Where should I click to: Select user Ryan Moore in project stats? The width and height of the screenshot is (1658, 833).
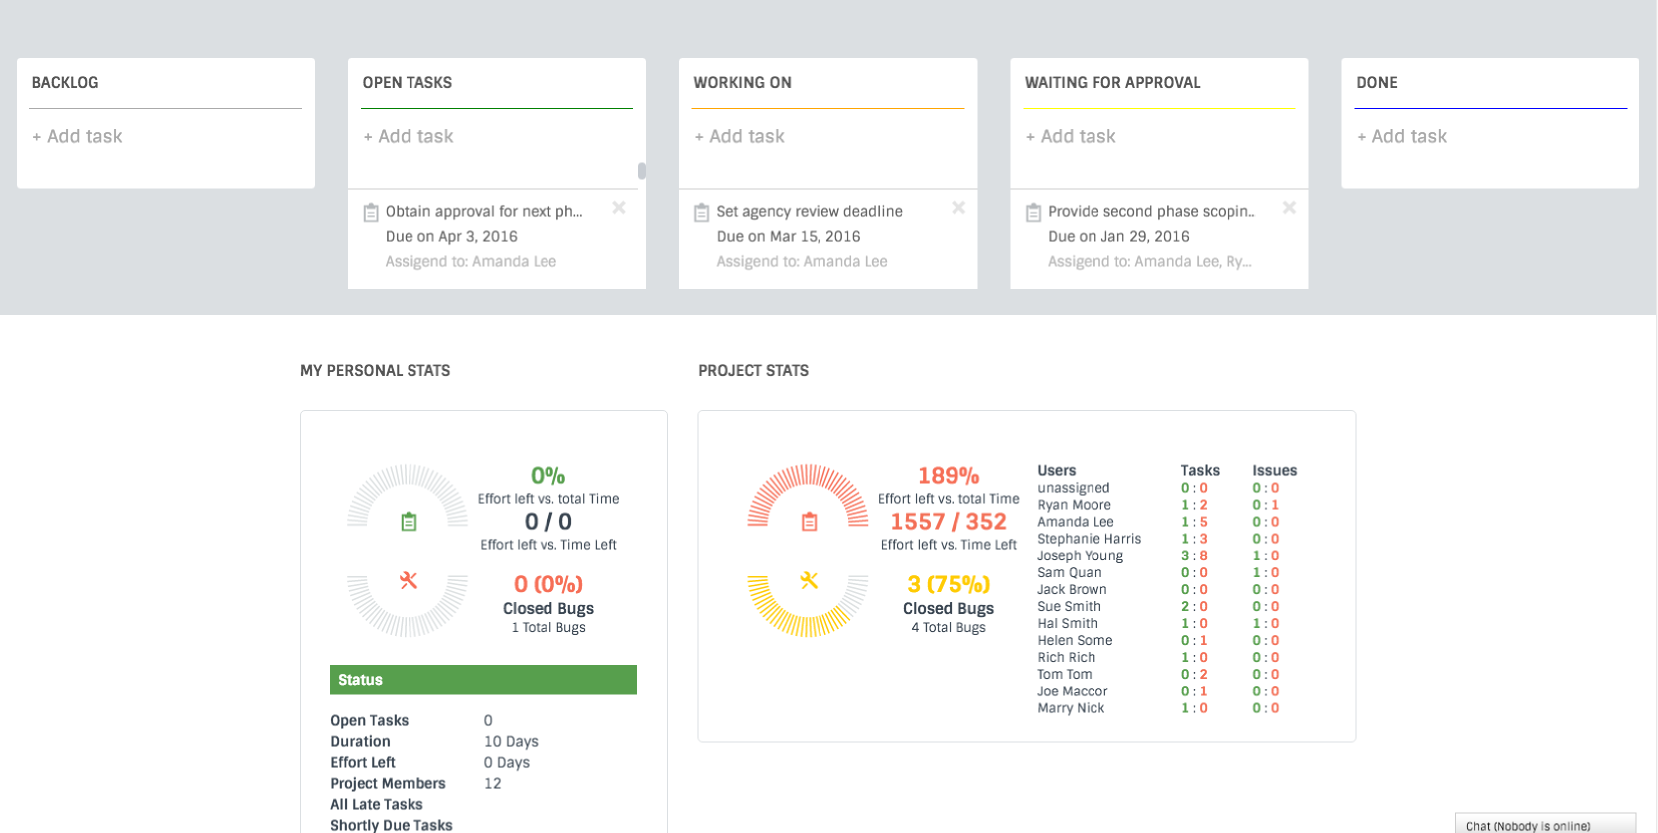click(x=1073, y=505)
